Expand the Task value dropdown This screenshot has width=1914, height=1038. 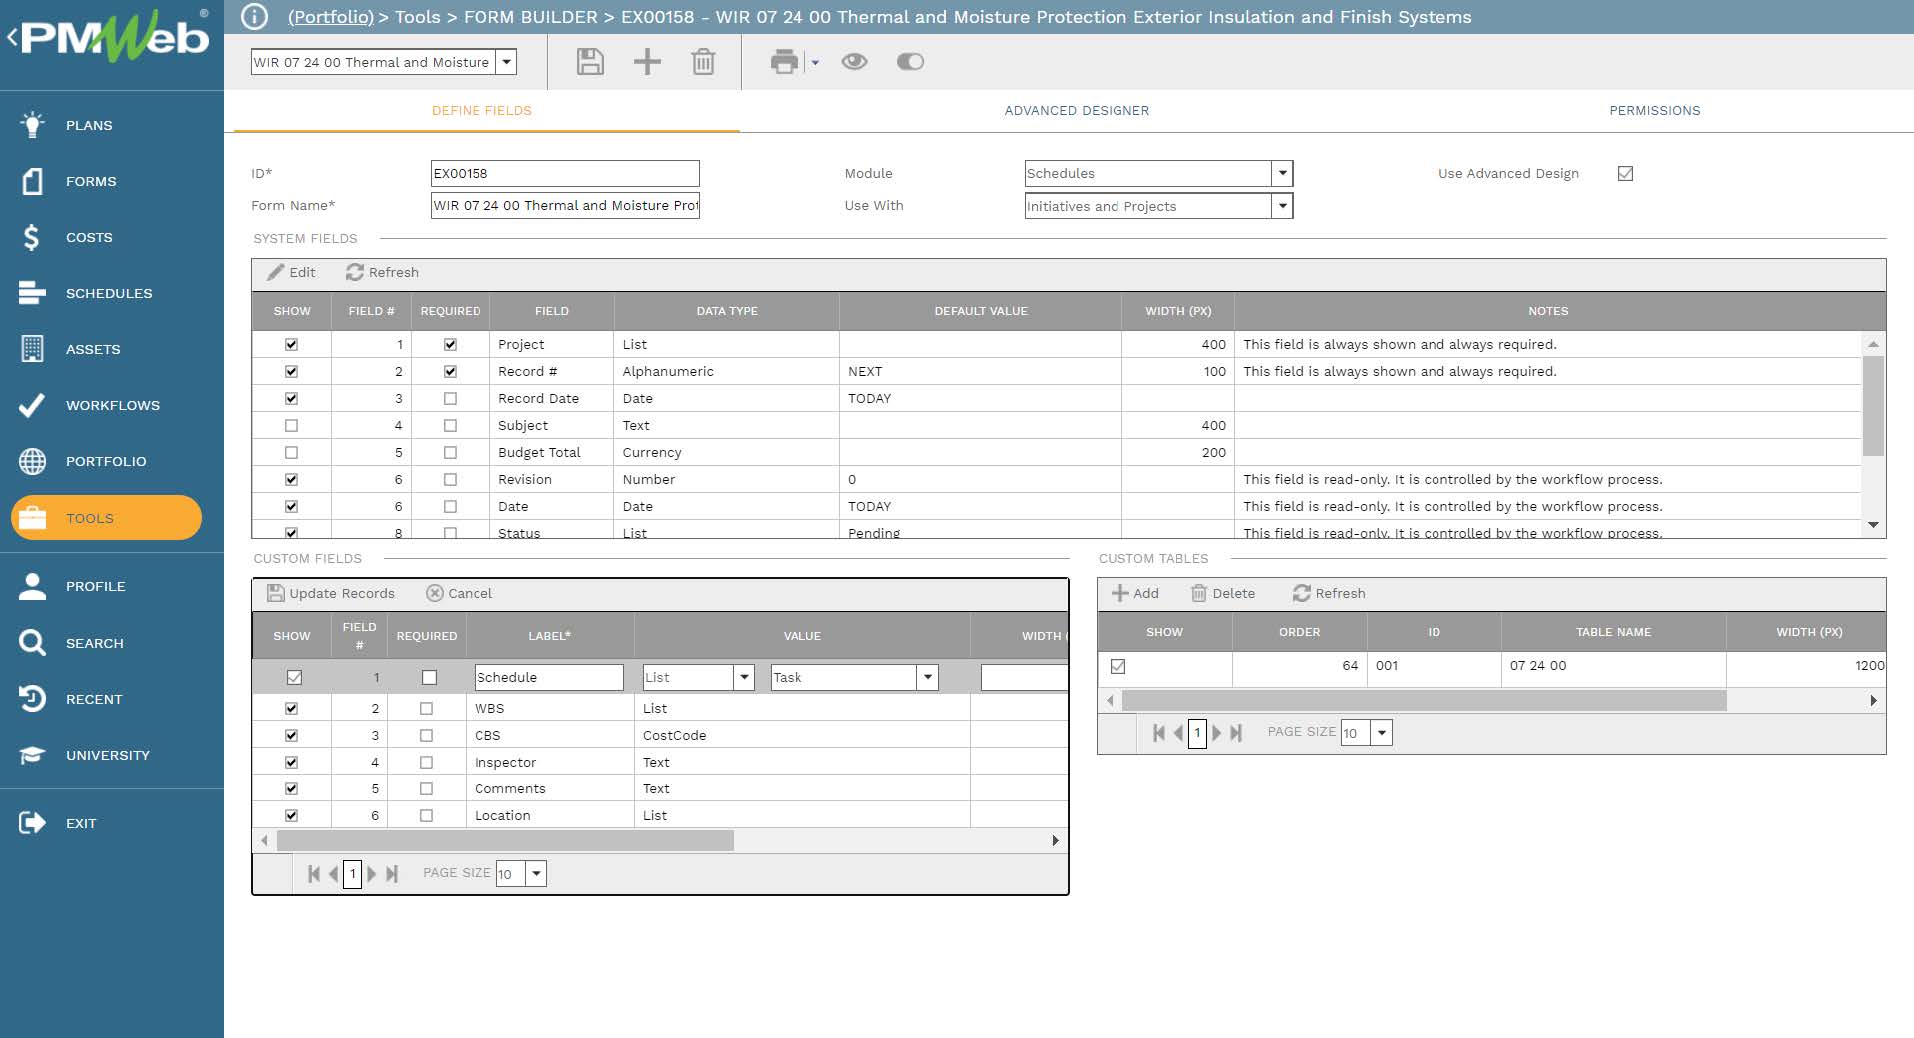928,677
